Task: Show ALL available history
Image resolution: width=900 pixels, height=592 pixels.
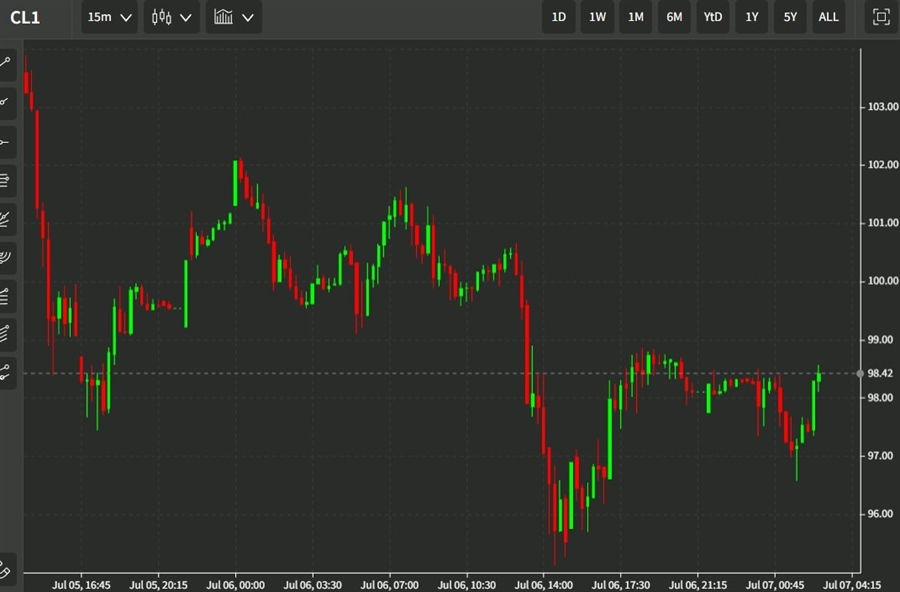Action: pos(829,17)
